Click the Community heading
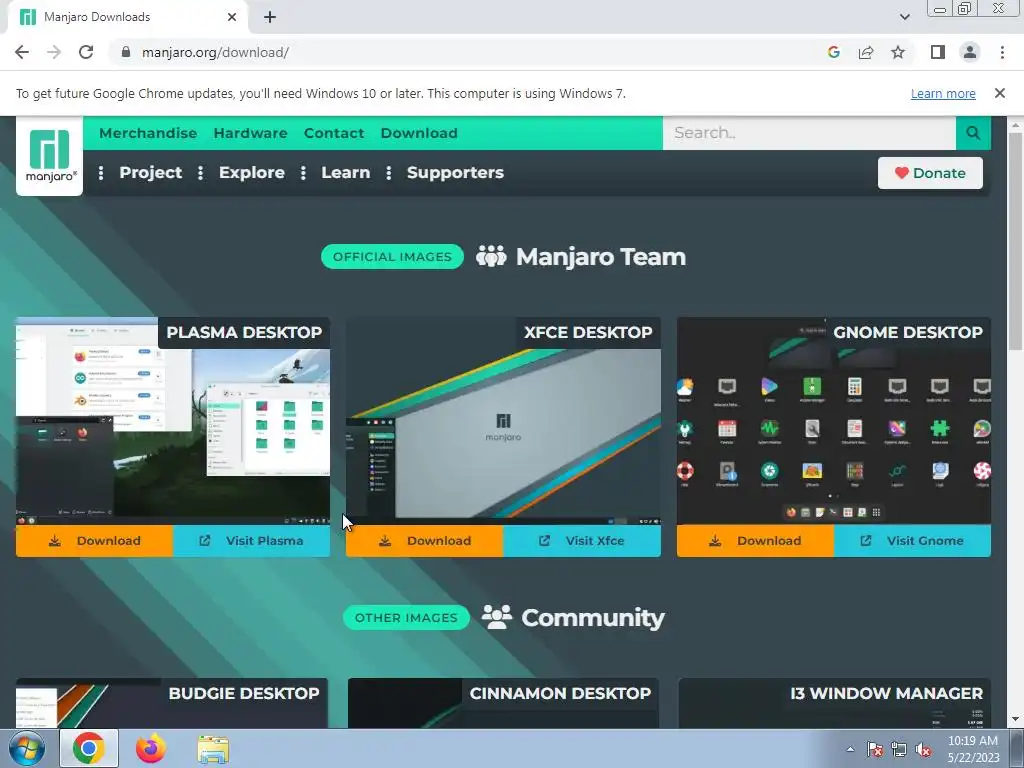The height and width of the screenshot is (768, 1024). pyautogui.click(x=593, y=618)
